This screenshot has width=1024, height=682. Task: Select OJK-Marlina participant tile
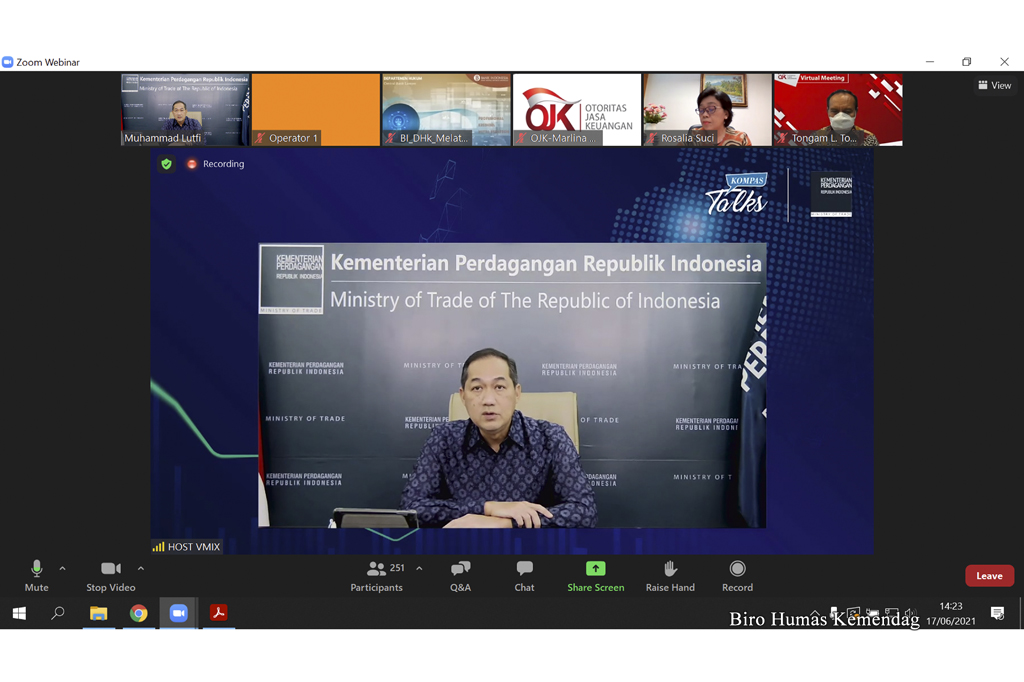(x=577, y=109)
